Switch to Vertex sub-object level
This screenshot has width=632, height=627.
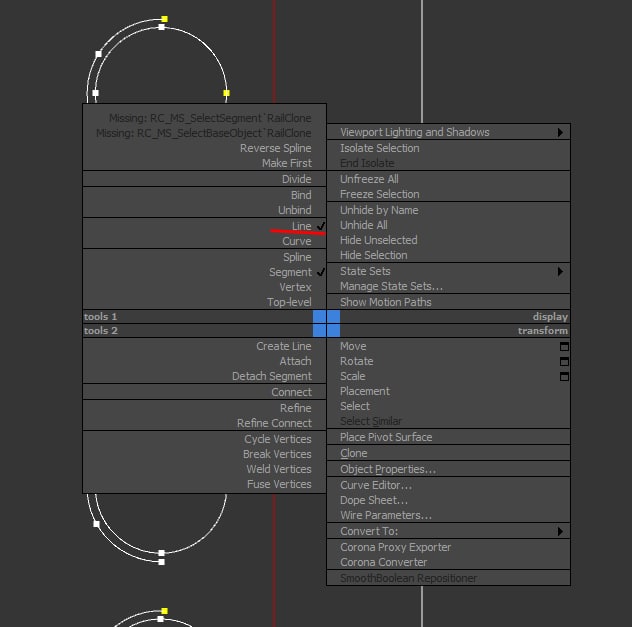(x=295, y=287)
